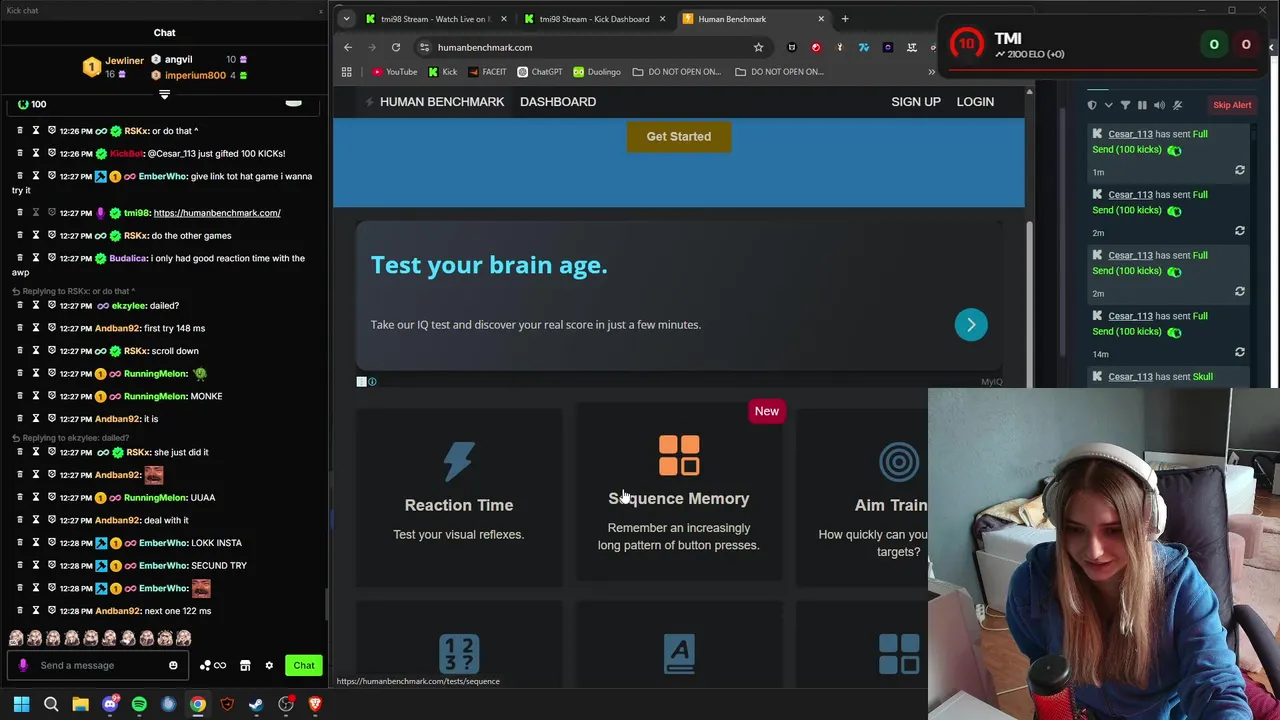Expand the bookmarks overflow chevron
Image resolution: width=1280 pixels, height=720 pixels.
931,72
